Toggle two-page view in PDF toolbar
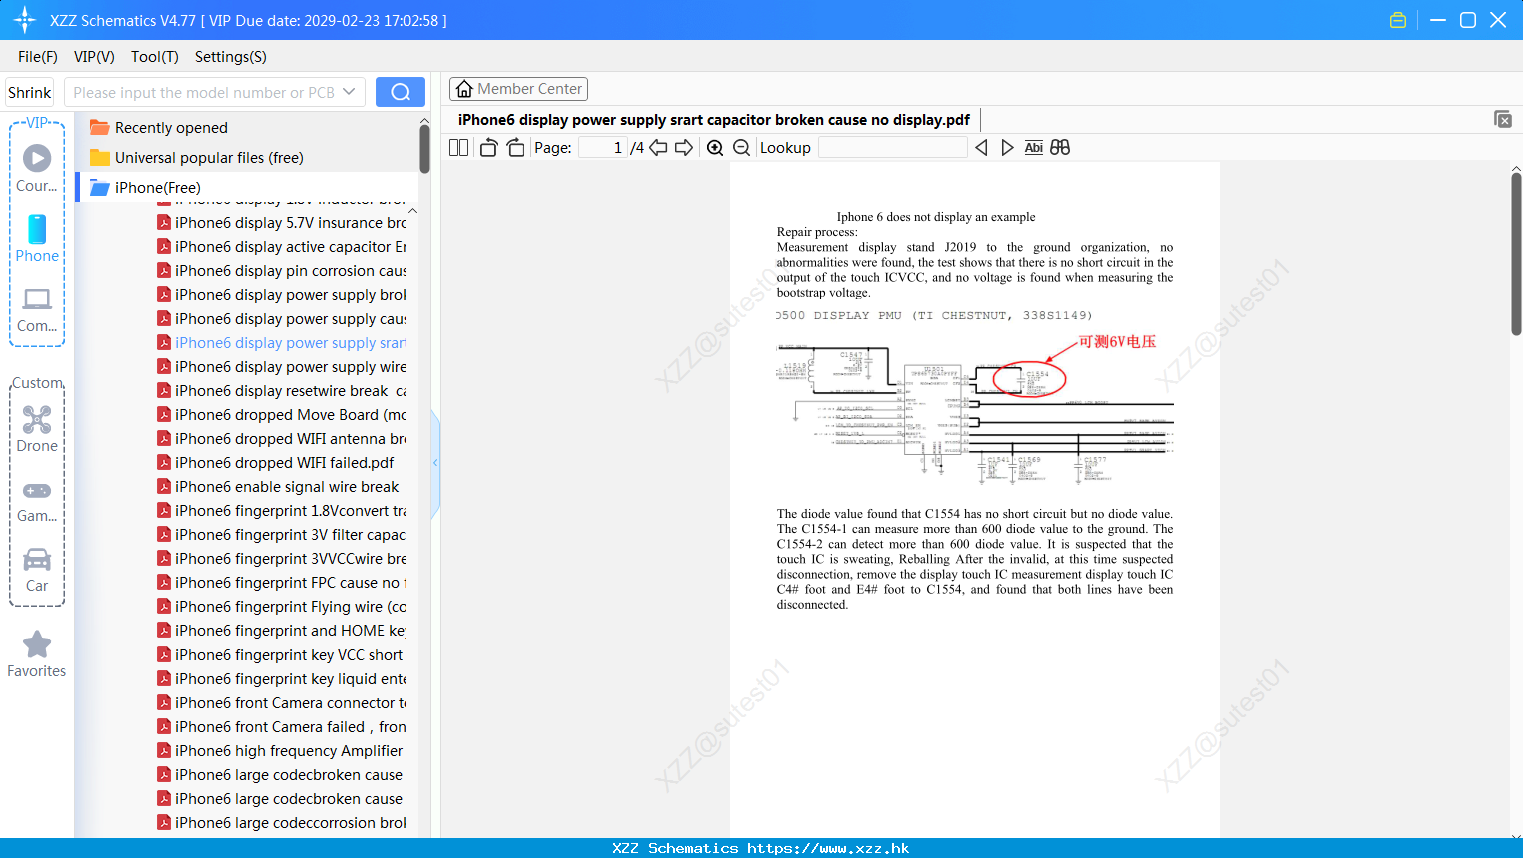Screen dimensions: 1523x858 (x=459, y=147)
